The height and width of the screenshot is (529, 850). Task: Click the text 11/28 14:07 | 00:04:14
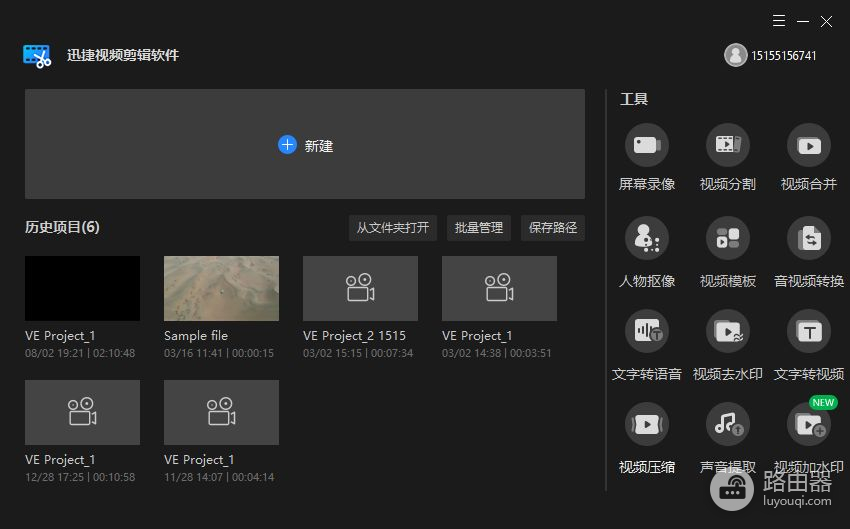[219, 477]
